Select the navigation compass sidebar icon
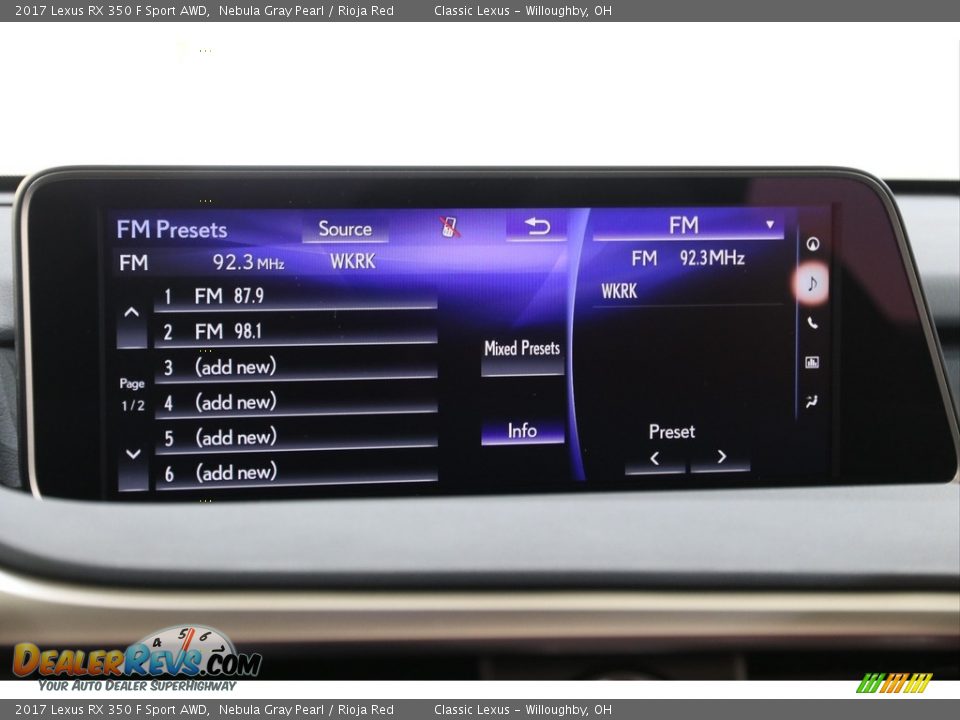This screenshot has height=720, width=960. point(812,244)
